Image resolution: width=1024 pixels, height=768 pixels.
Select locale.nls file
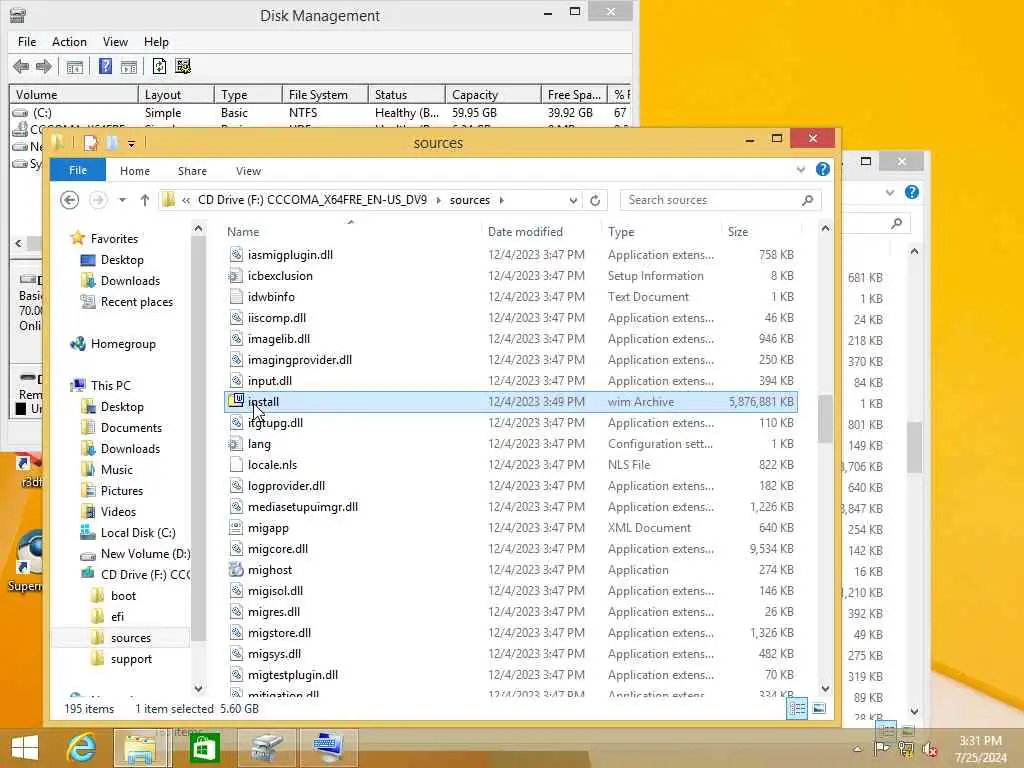pyautogui.click(x=511, y=465)
